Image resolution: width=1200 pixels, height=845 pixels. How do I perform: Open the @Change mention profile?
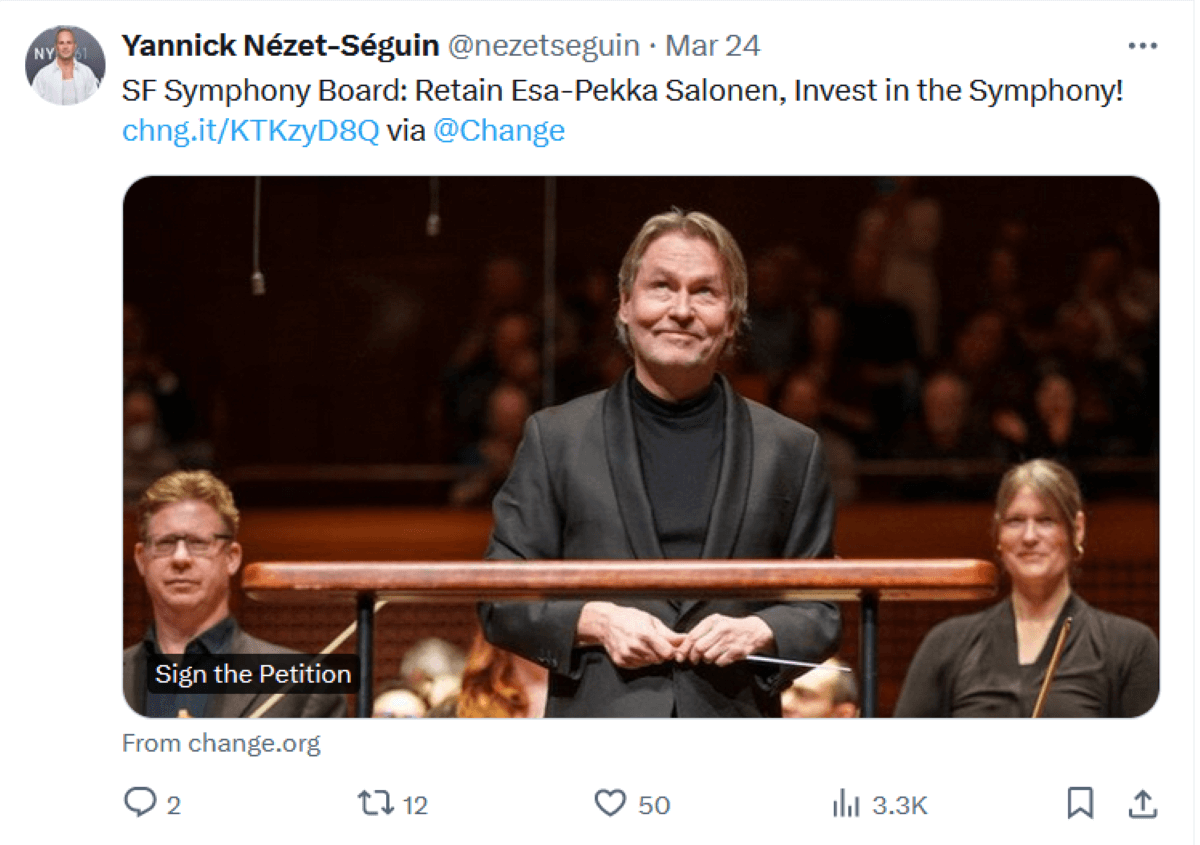500,130
